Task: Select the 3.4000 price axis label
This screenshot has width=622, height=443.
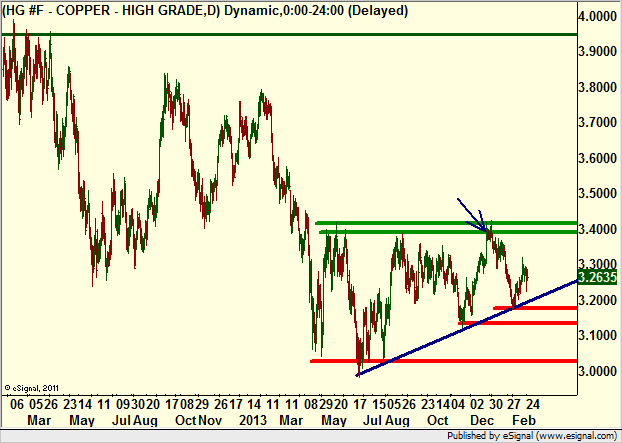Action: pos(597,229)
